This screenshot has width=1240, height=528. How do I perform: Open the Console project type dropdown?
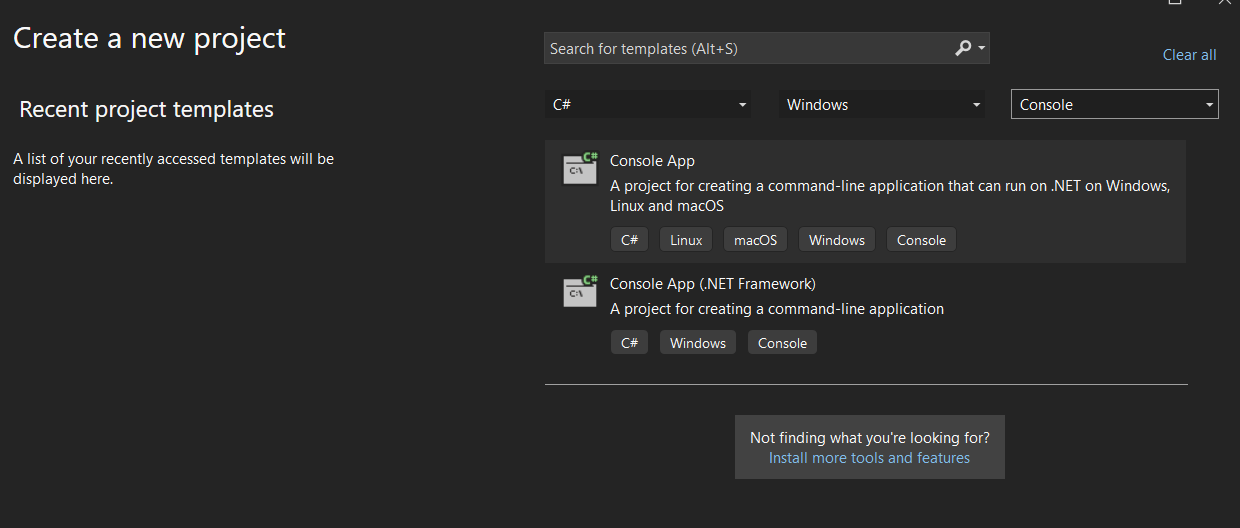click(1115, 104)
